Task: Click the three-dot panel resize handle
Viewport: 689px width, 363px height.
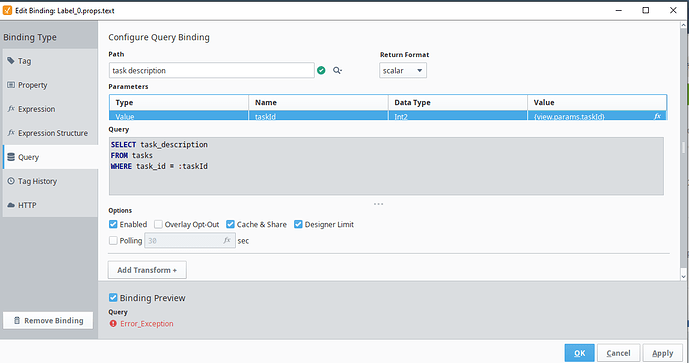Action: [x=378, y=204]
